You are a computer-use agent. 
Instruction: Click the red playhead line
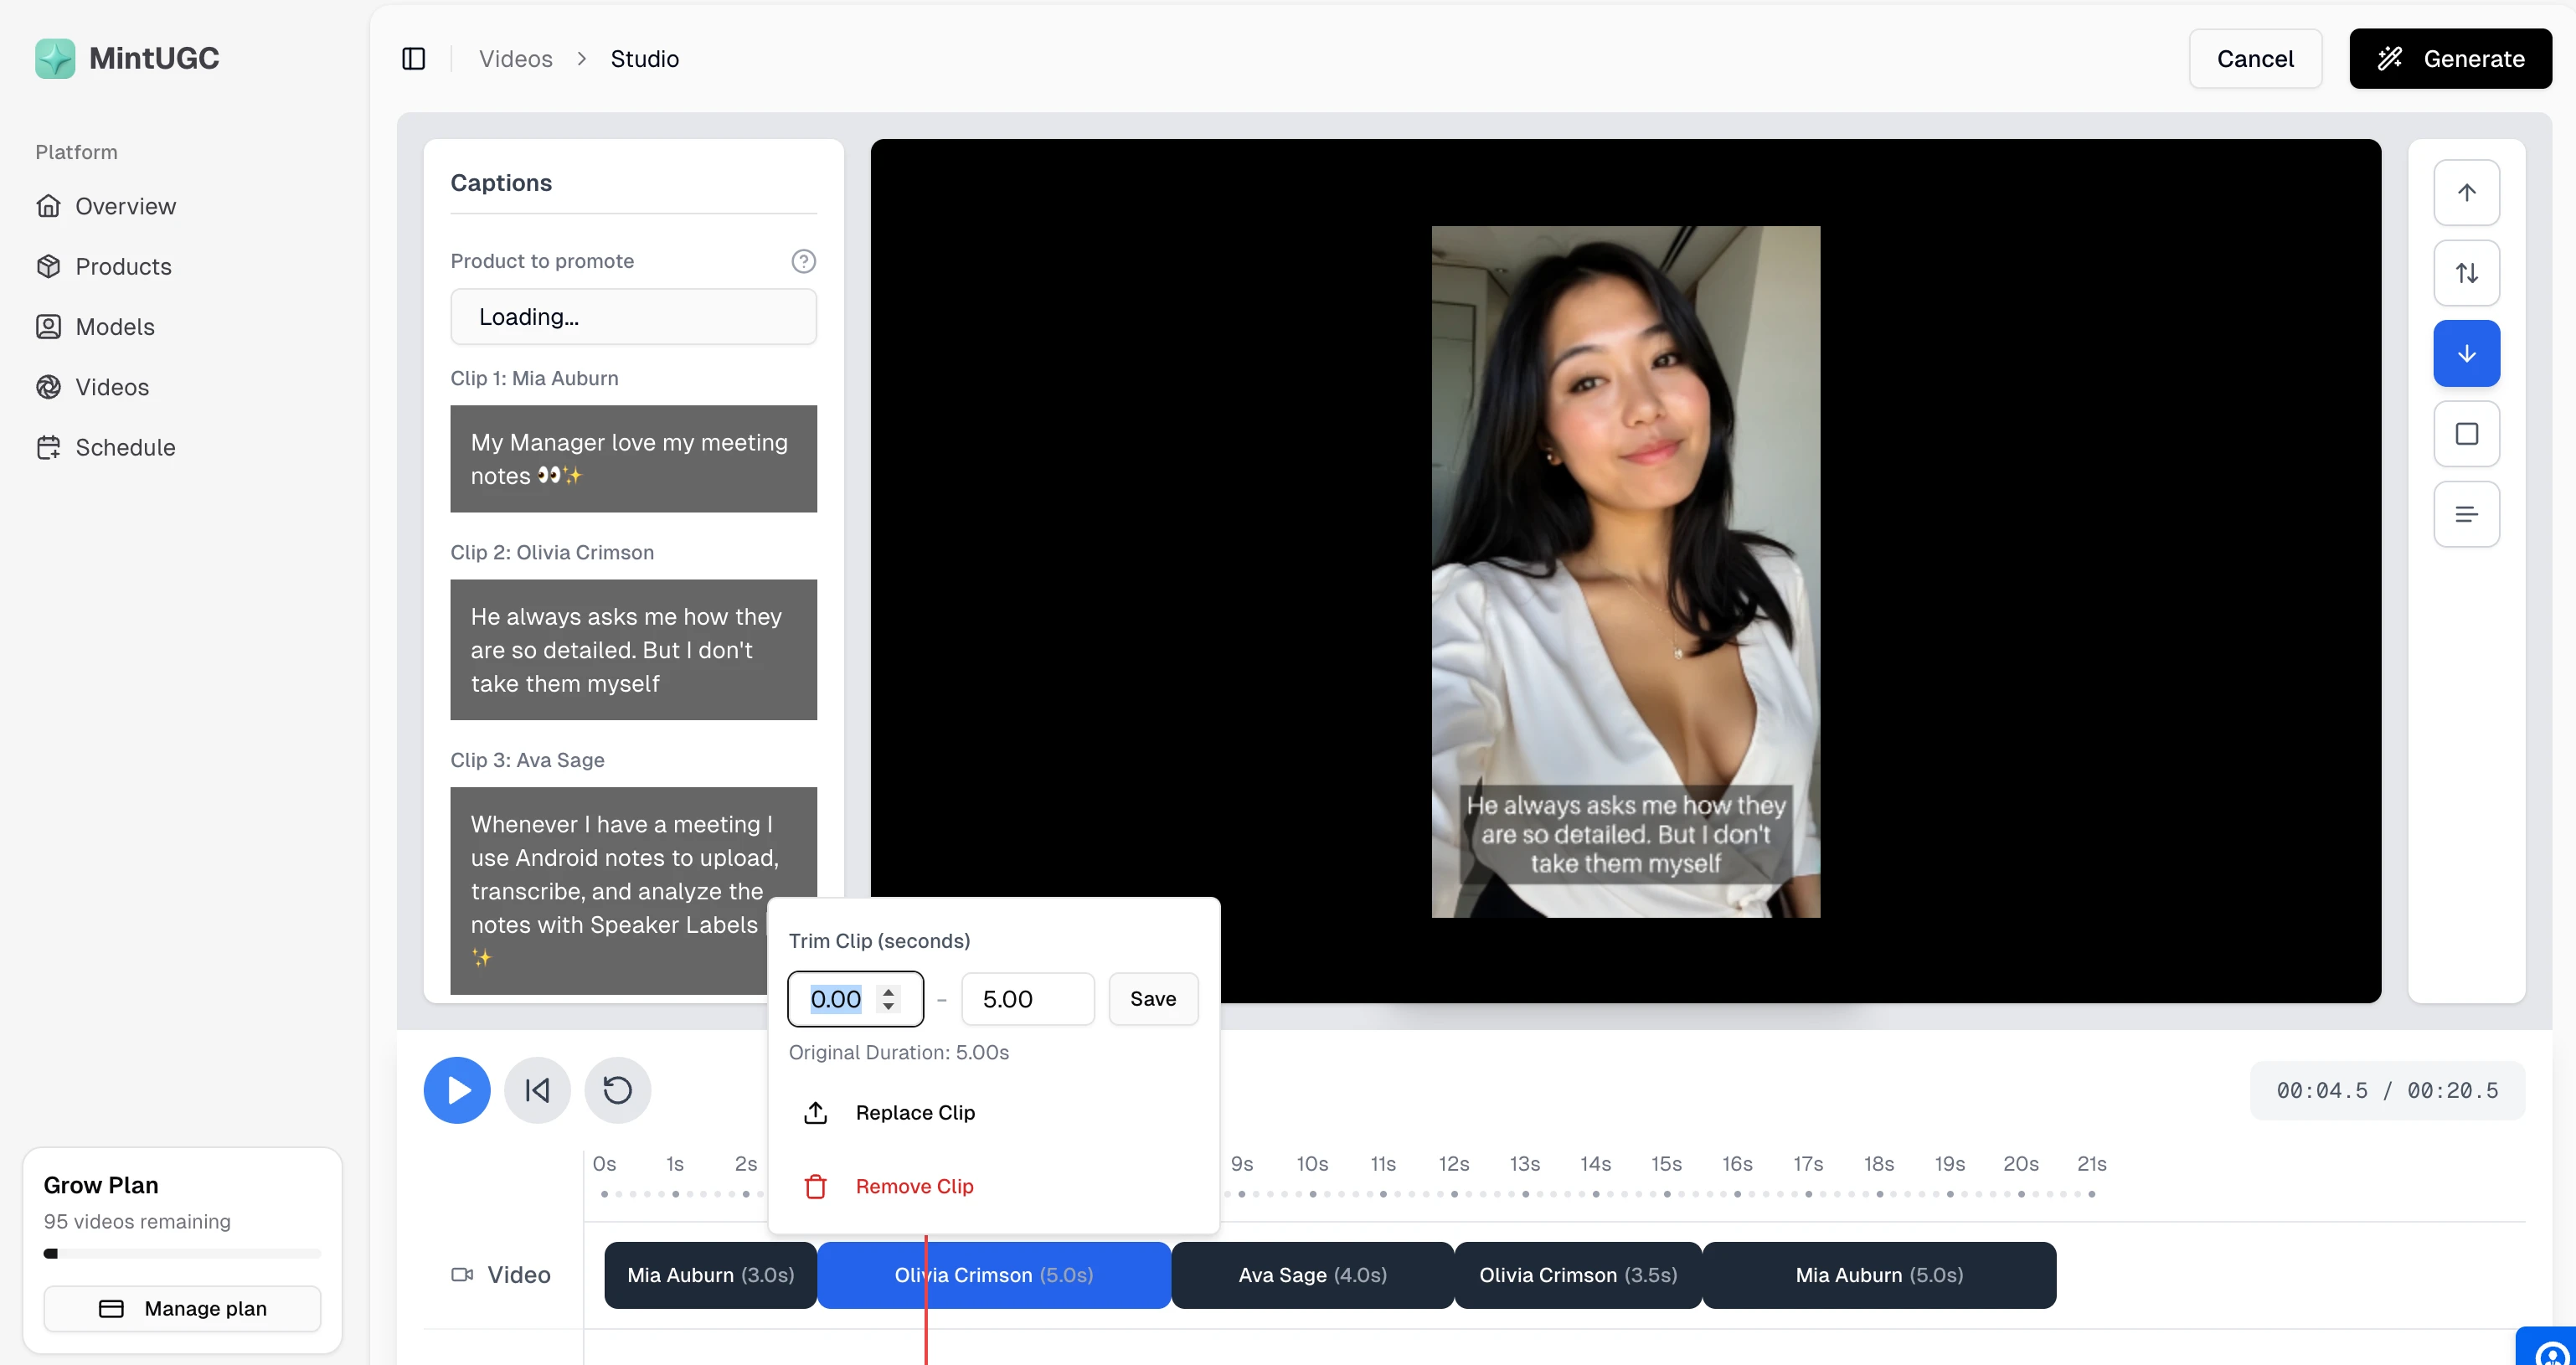coord(926,1300)
